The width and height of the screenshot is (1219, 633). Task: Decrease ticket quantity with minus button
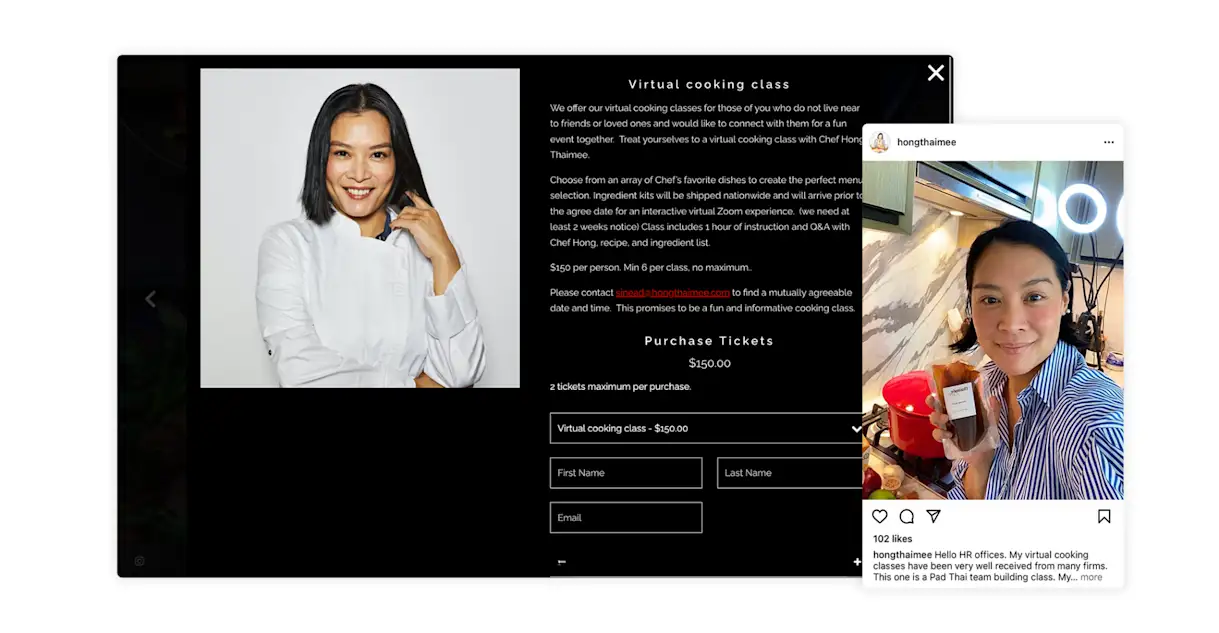[562, 562]
